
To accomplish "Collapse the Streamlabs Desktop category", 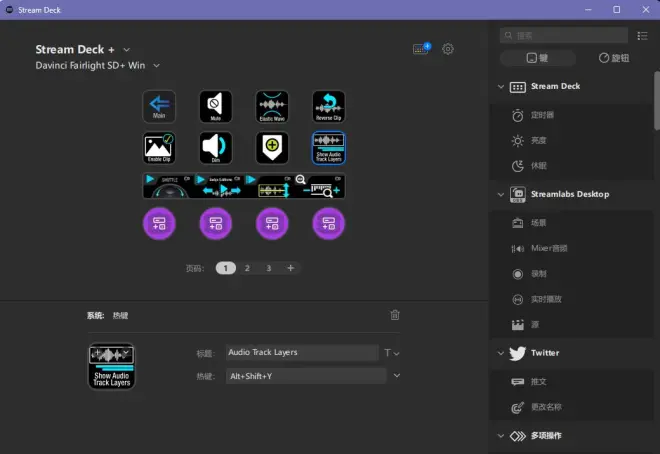I will [x=500, y=194].
